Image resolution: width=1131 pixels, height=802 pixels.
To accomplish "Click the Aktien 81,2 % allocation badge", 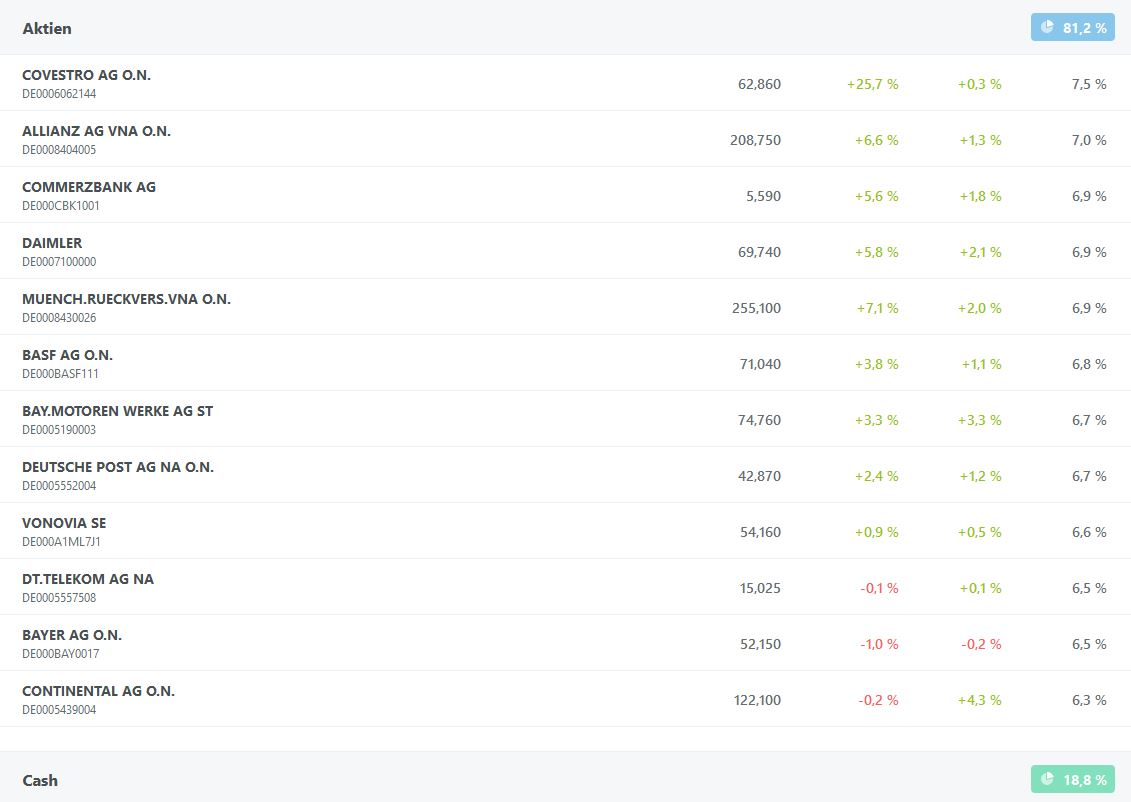I will [x=1072, y=28].
